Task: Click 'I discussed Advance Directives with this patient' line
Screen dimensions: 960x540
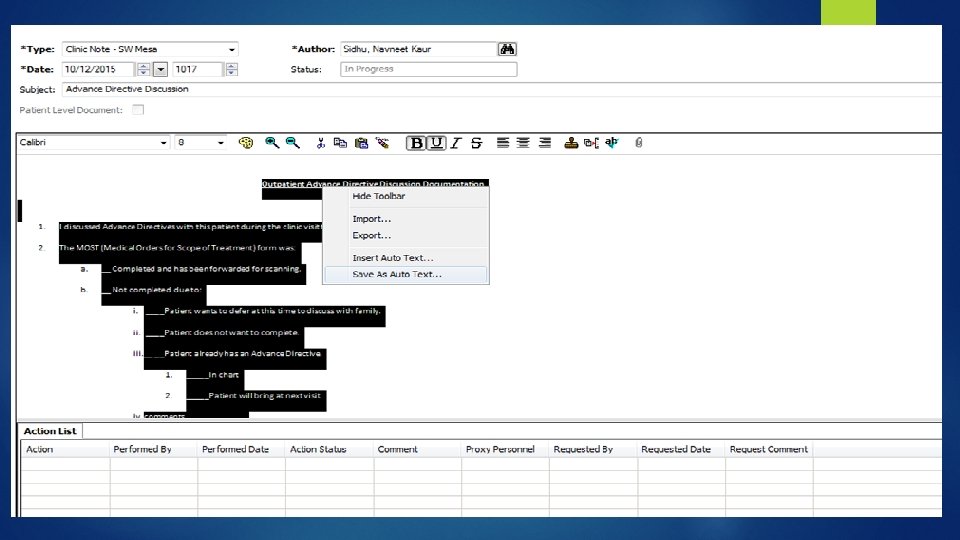Action: [190, 227]
